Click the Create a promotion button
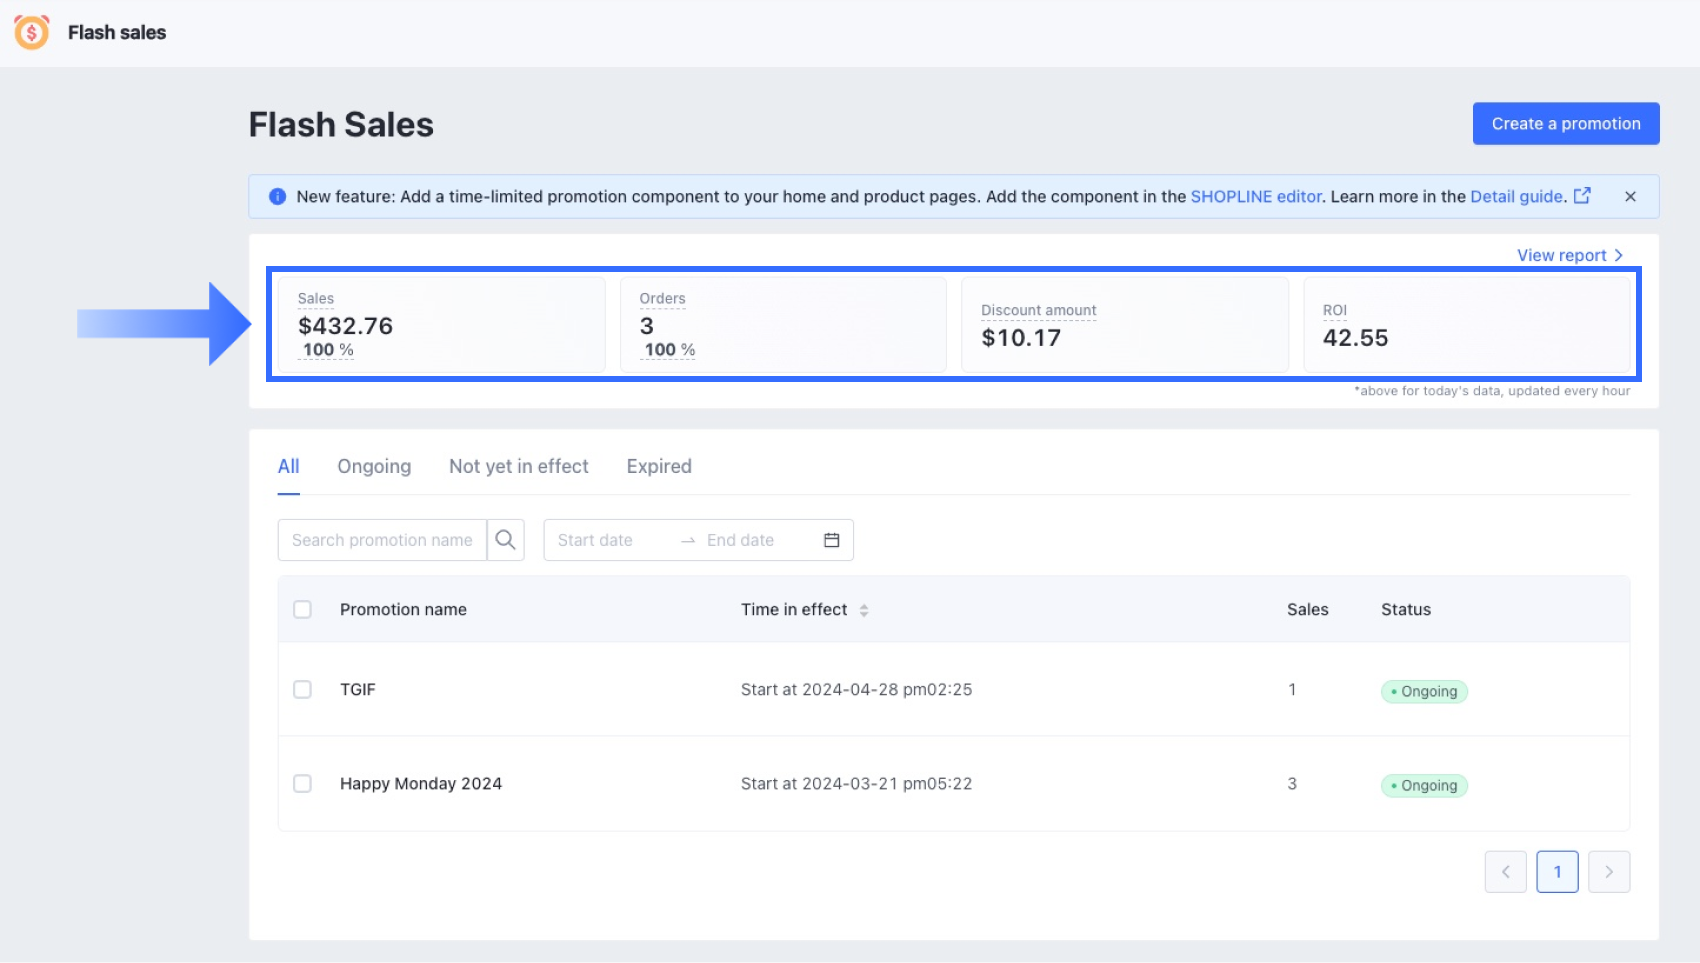The height and width of the screenshot is (963, 1700). point(1565,124)
